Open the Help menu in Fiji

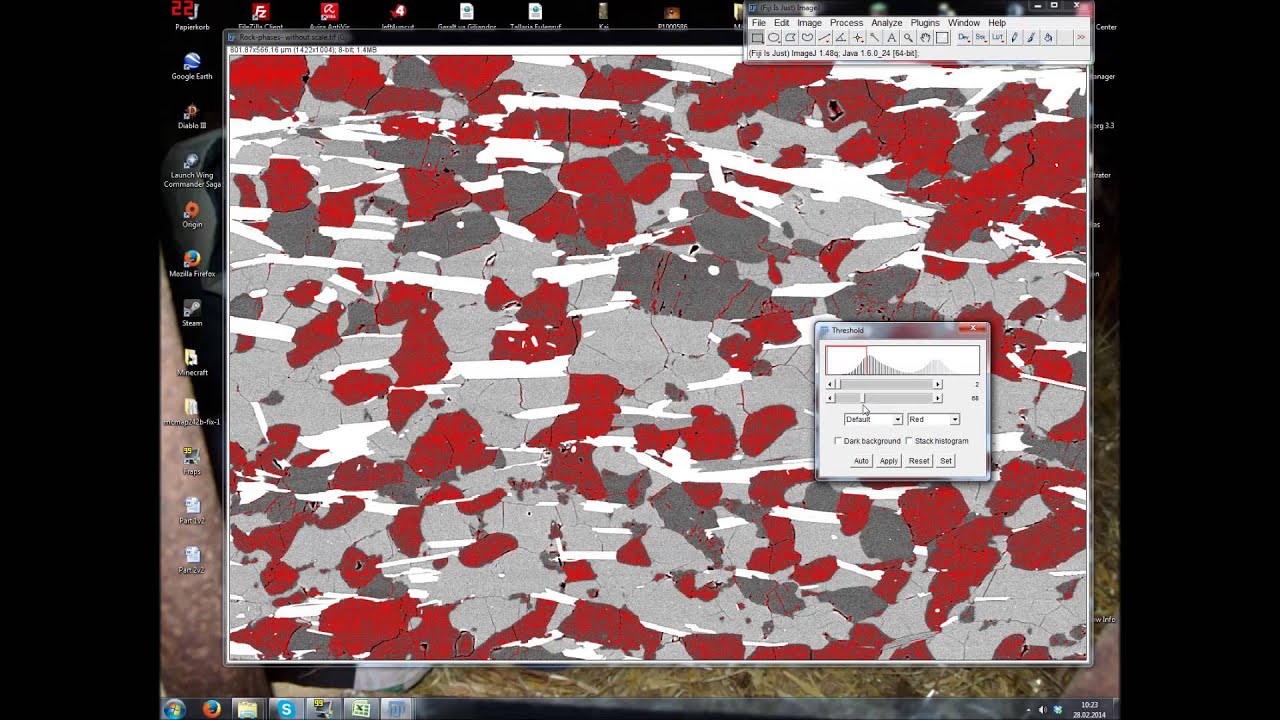(x=997, y=22)
